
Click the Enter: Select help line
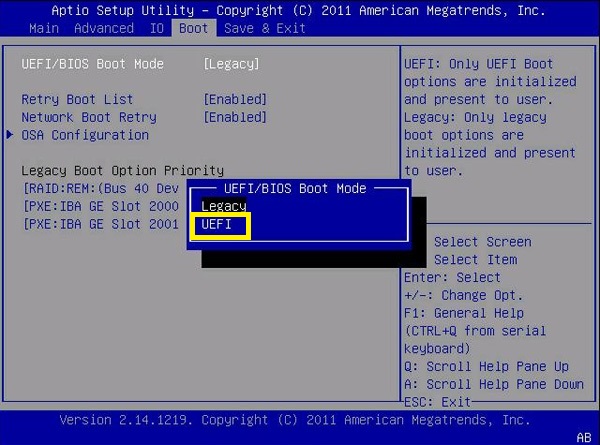[x=452, y=277]
